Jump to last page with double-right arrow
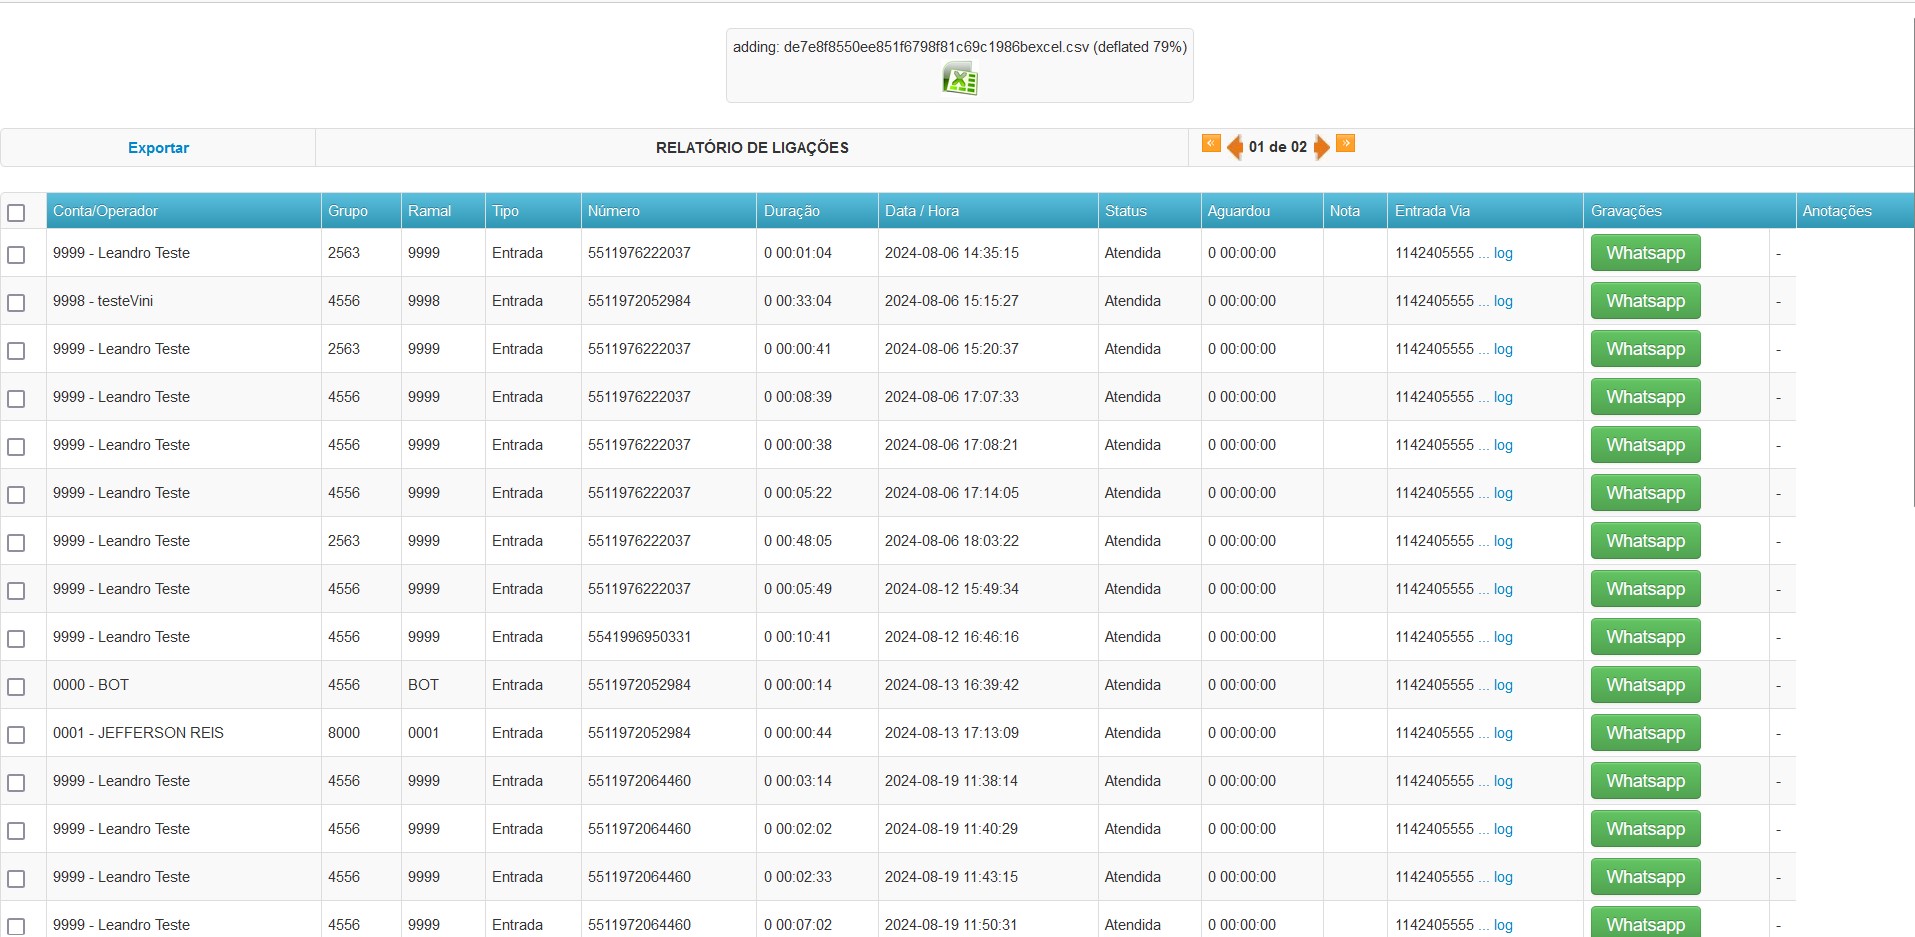Viewport: 1915px width, 937px height. [x=1345, y=144]
